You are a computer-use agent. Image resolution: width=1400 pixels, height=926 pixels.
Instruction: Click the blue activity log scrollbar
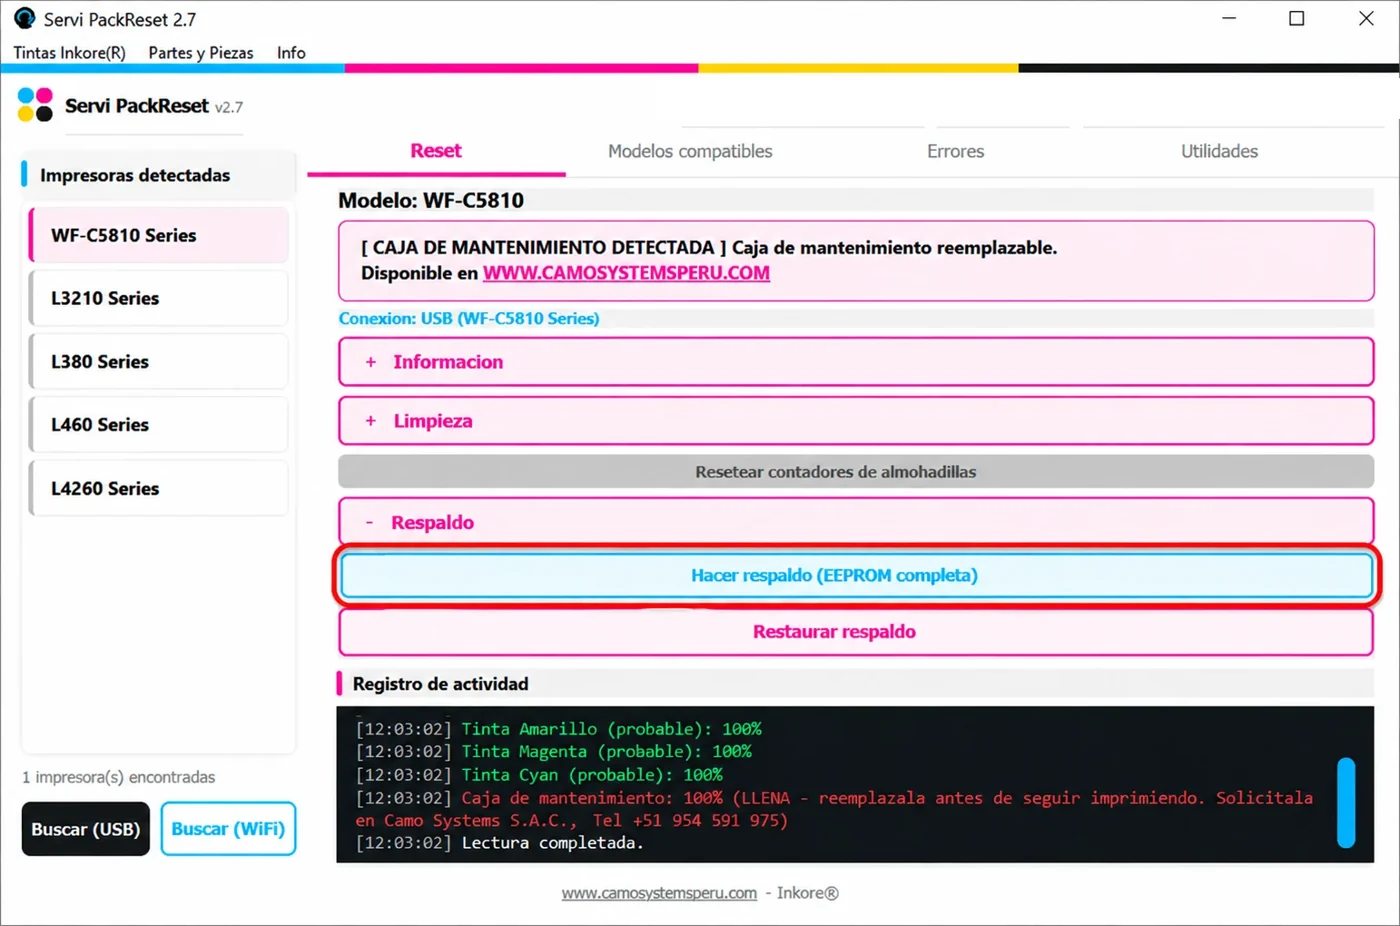click(x=1346, y=803)
